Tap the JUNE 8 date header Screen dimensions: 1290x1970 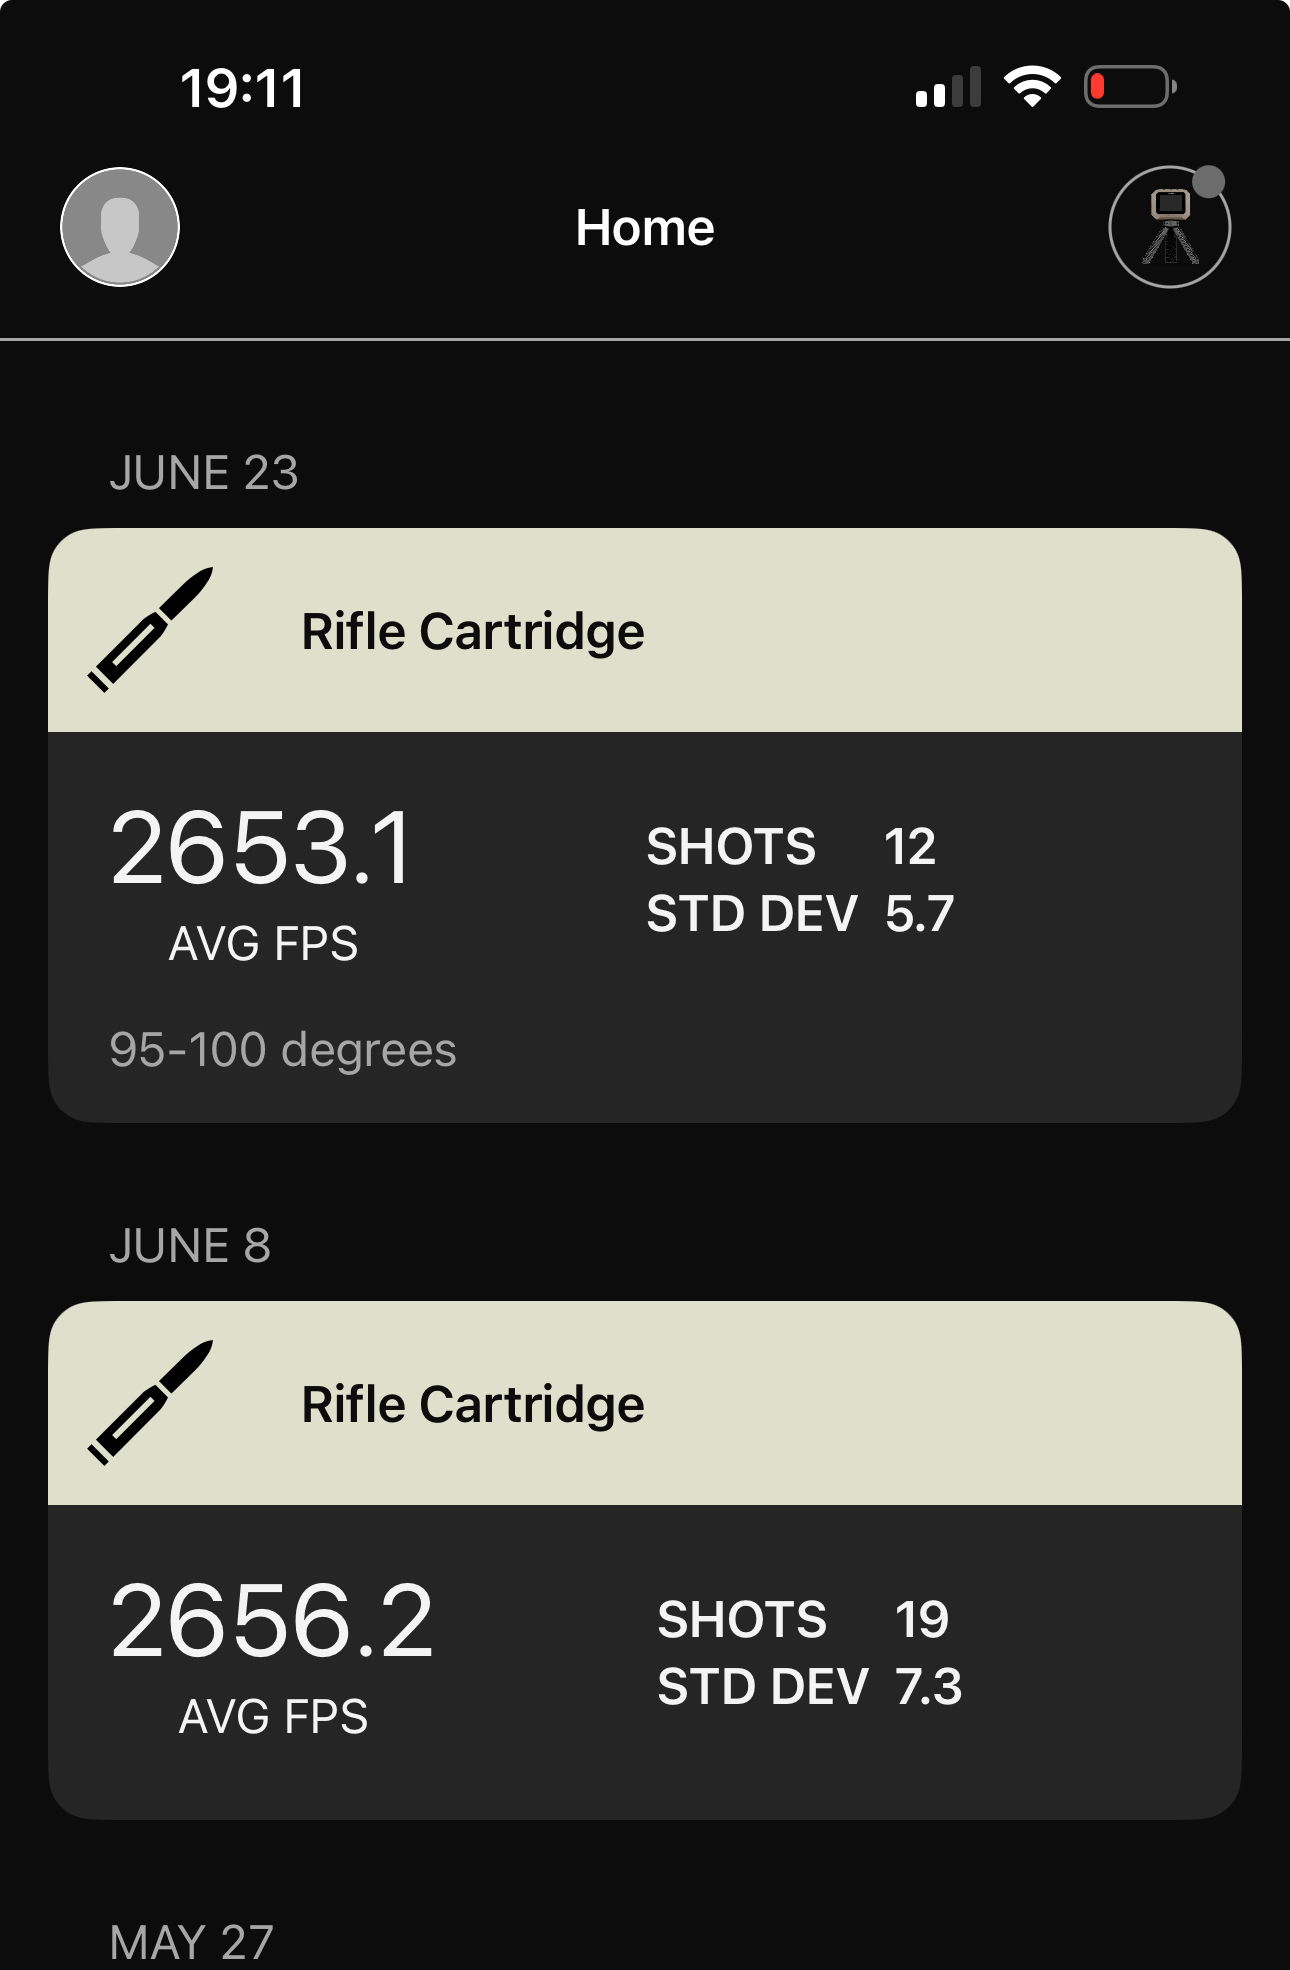[x=190, y=1246]
